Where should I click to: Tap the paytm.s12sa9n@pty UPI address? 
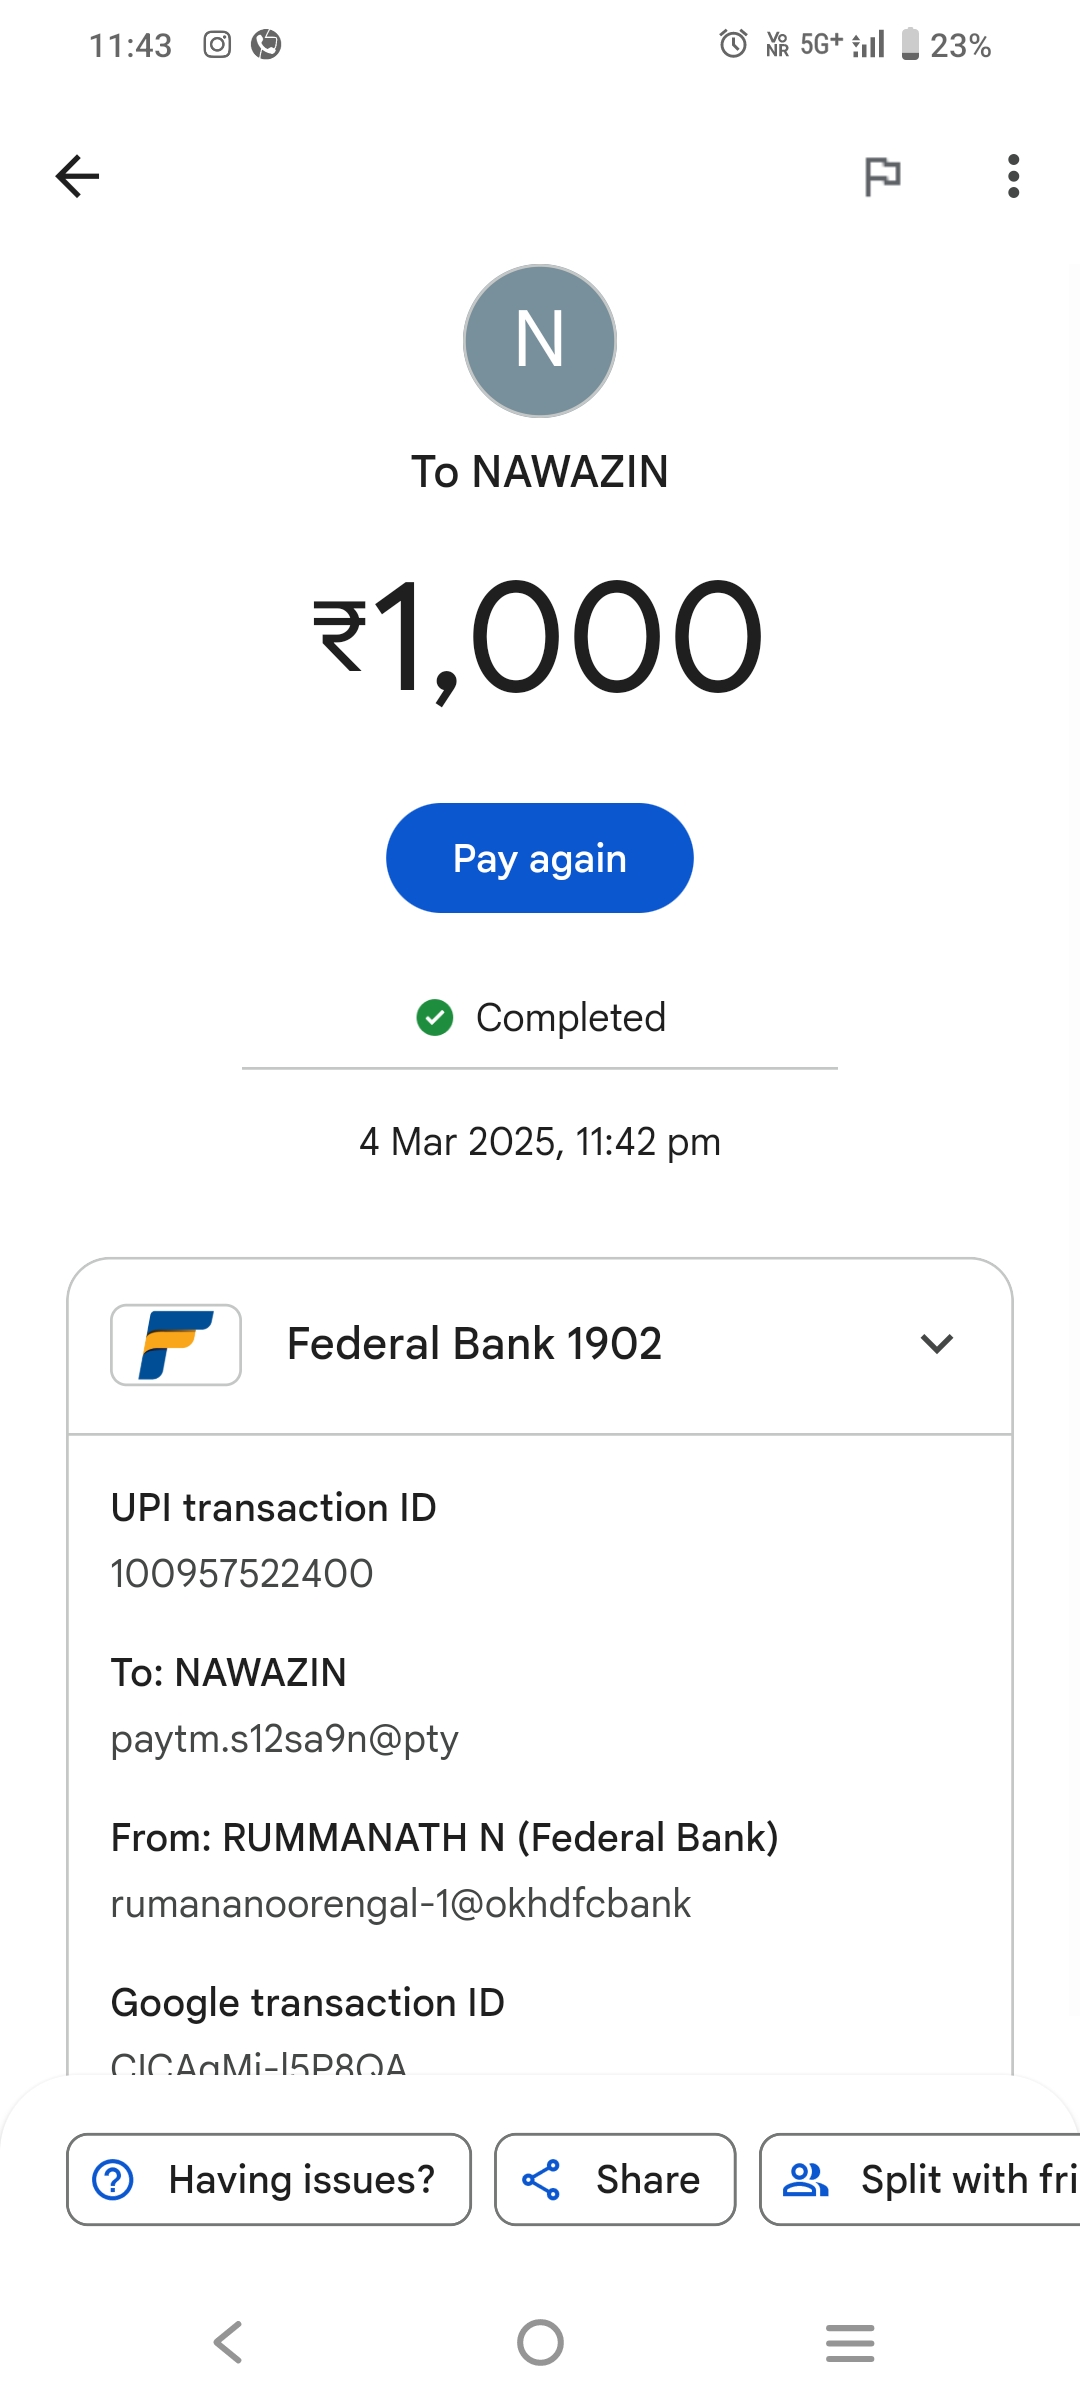(285, 1739)
